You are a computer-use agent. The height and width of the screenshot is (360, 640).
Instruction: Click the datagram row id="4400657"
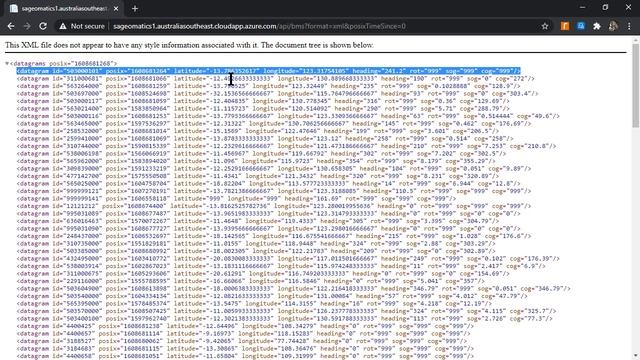click(244, 333)
